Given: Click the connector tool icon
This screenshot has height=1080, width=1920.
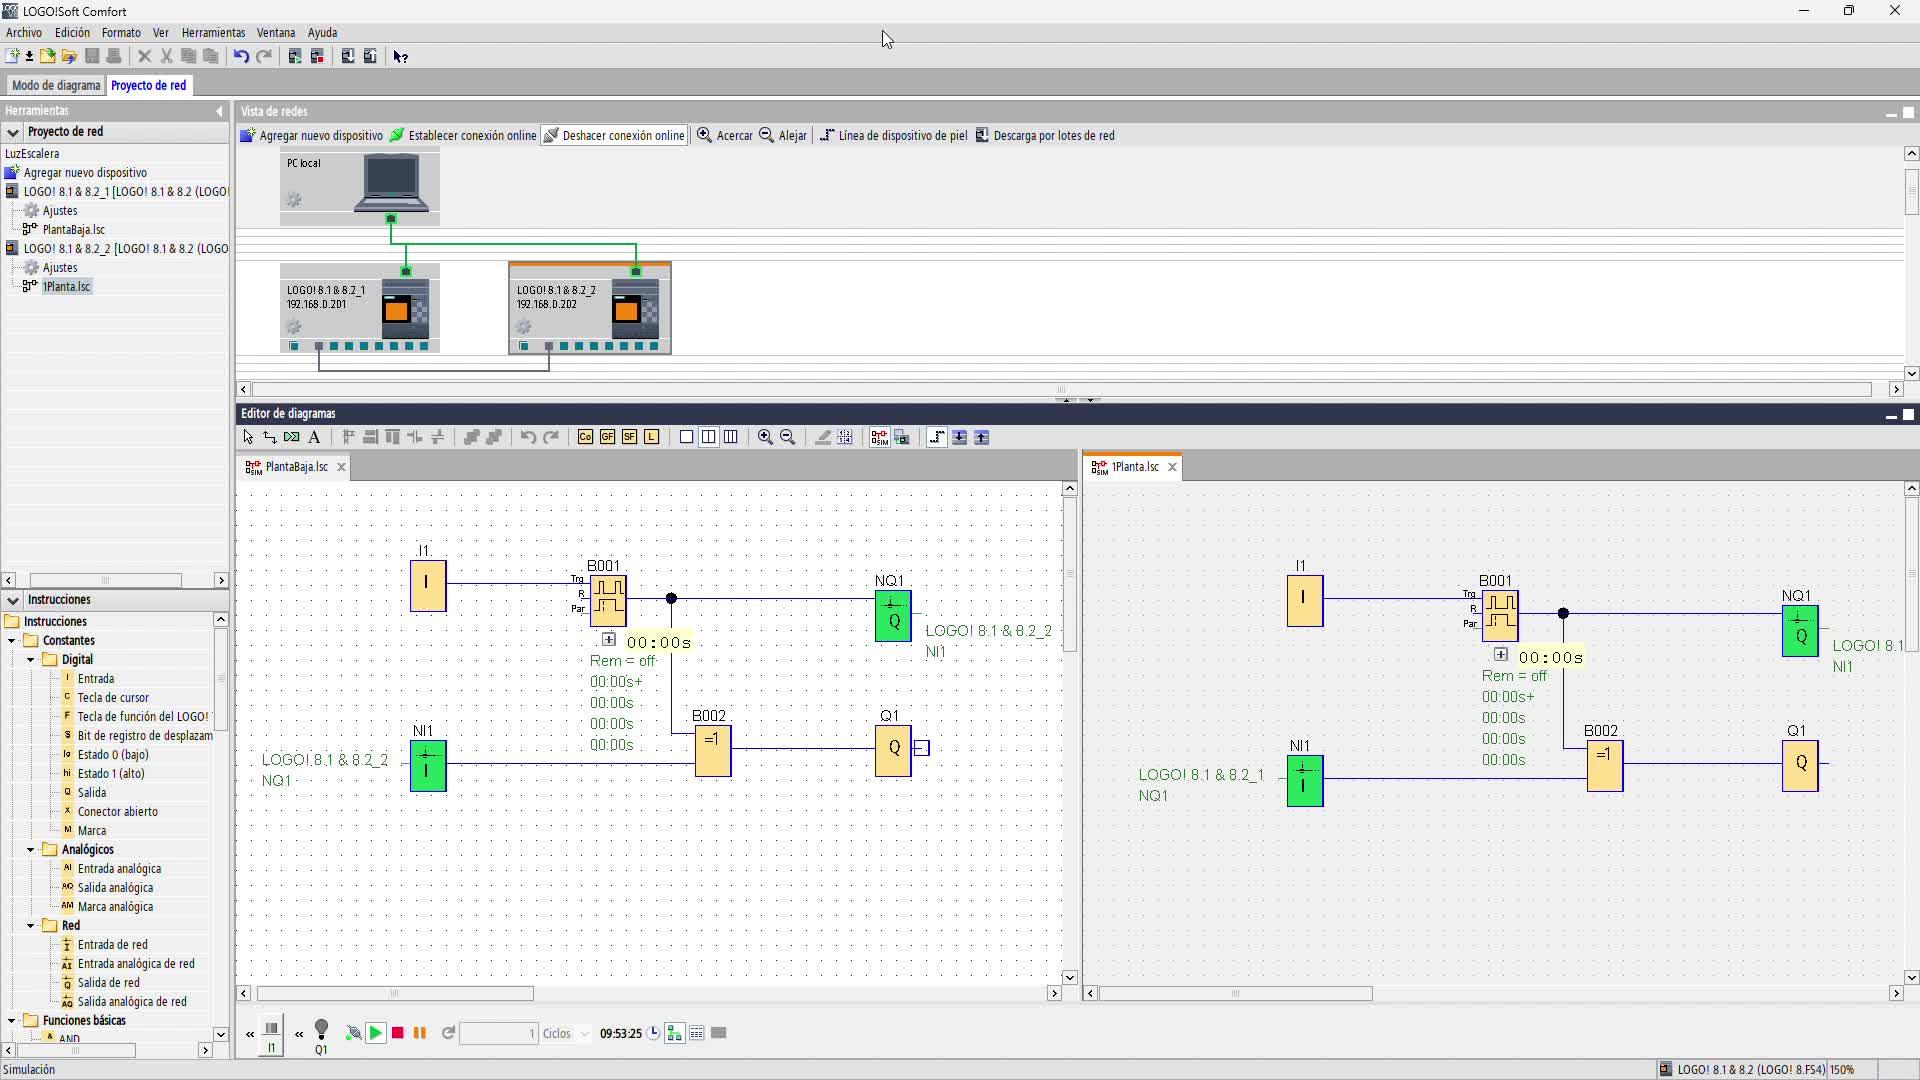Looking at the screenshot, I should coord(269,437).
